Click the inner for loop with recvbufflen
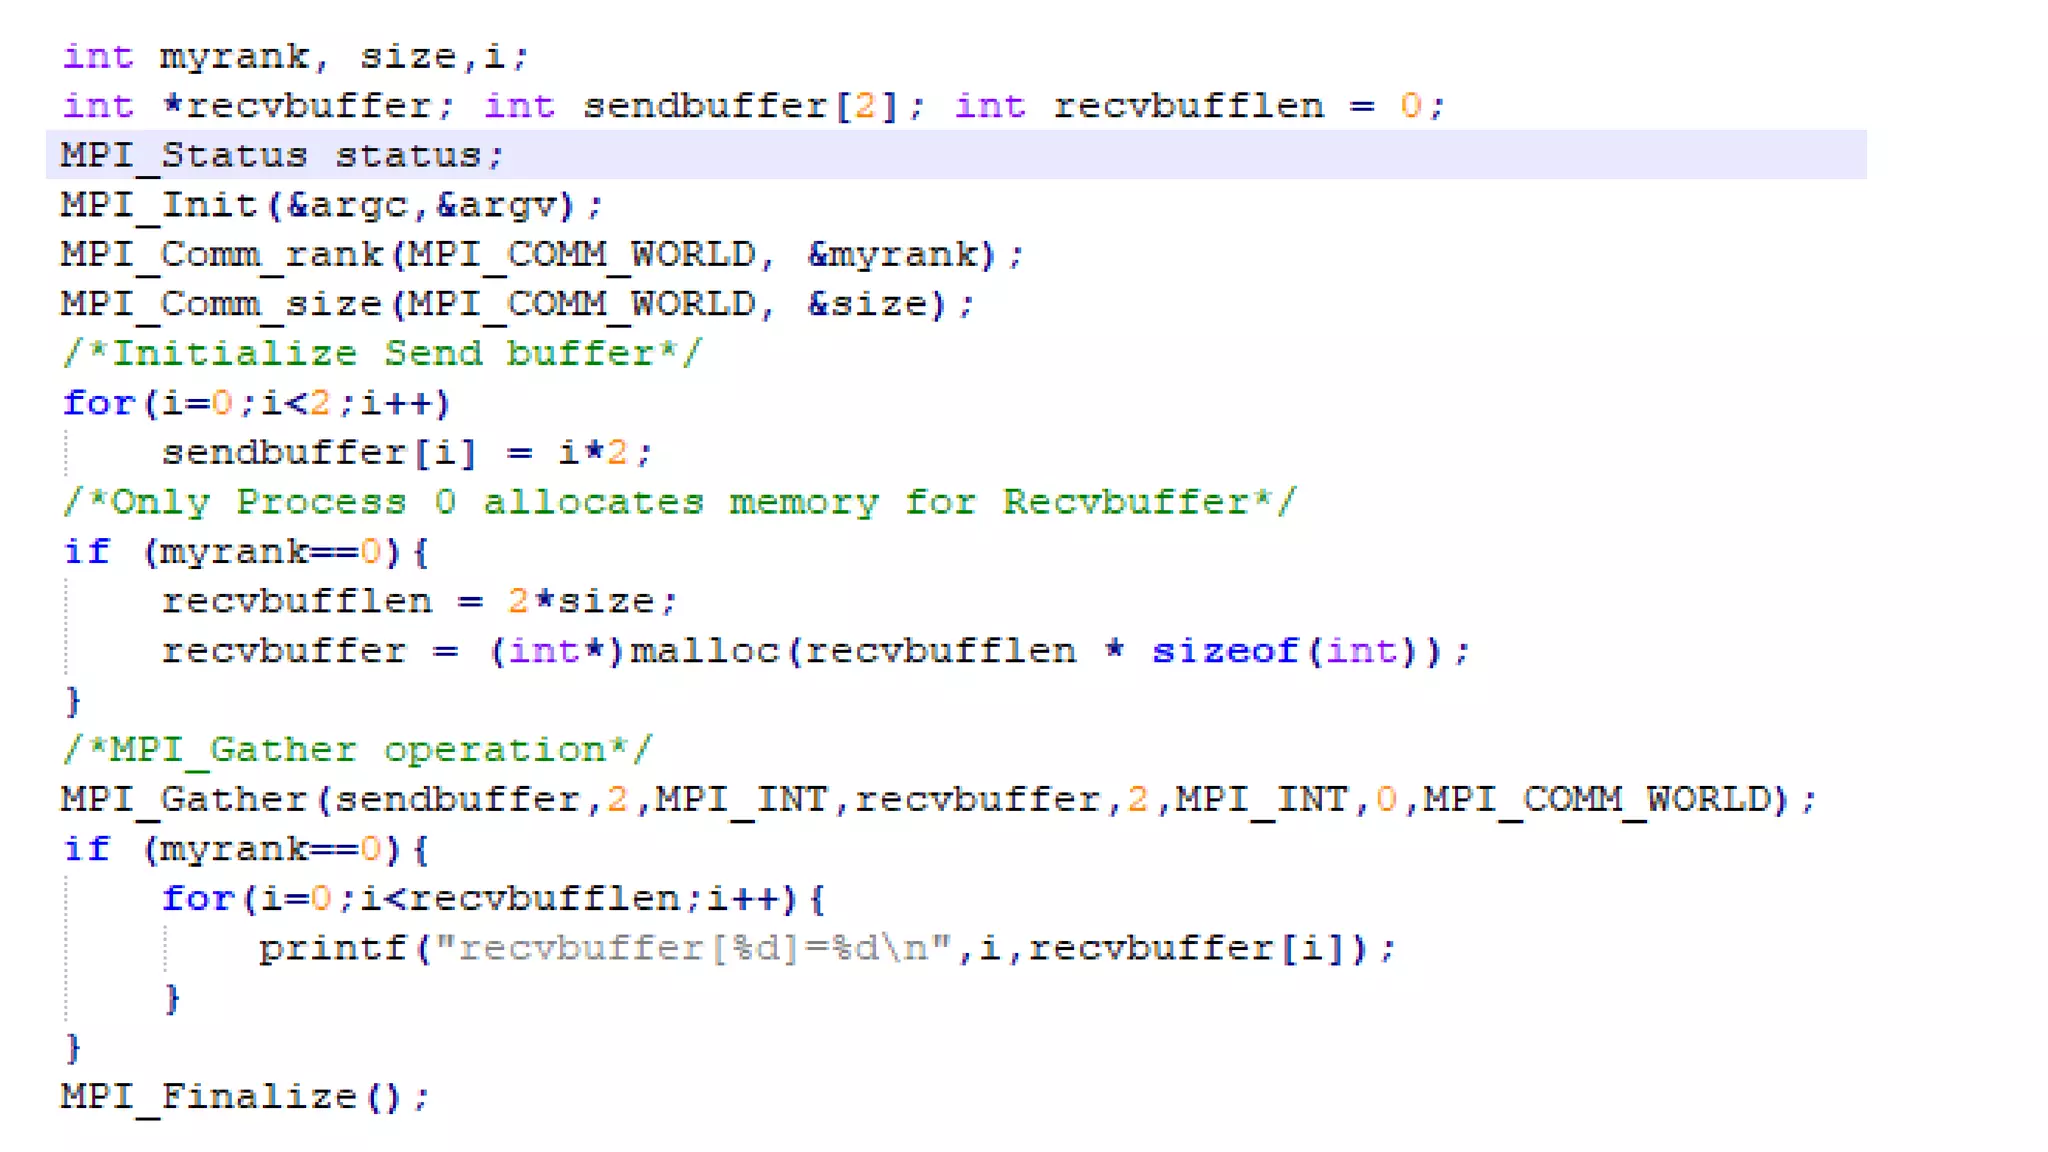This screenshot has height=1152, width=2048. 492,898
